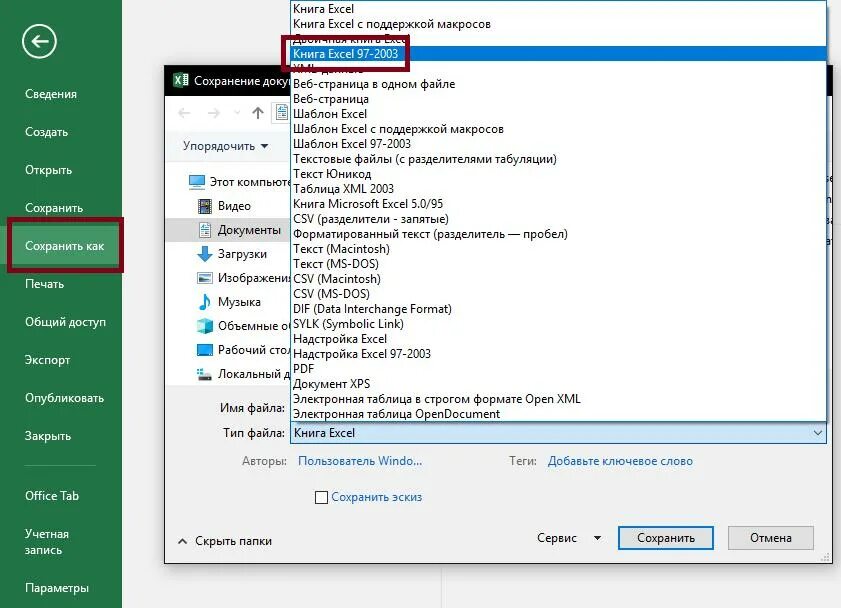Open Параметры options
Viewport: 841px width, 608px height.
[x=56, y=588]
